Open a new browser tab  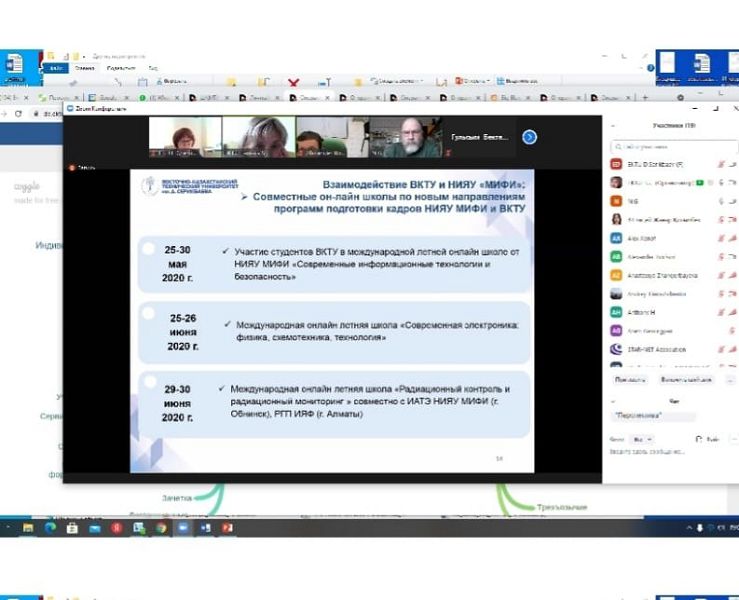tap(645, 98)
